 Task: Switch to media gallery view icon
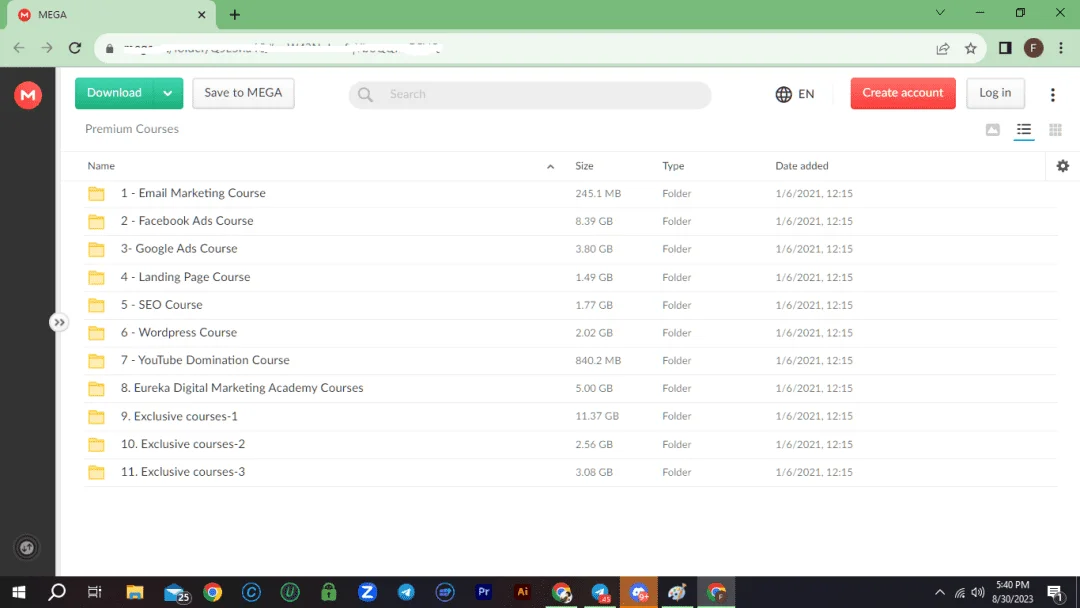pos(993,129)
